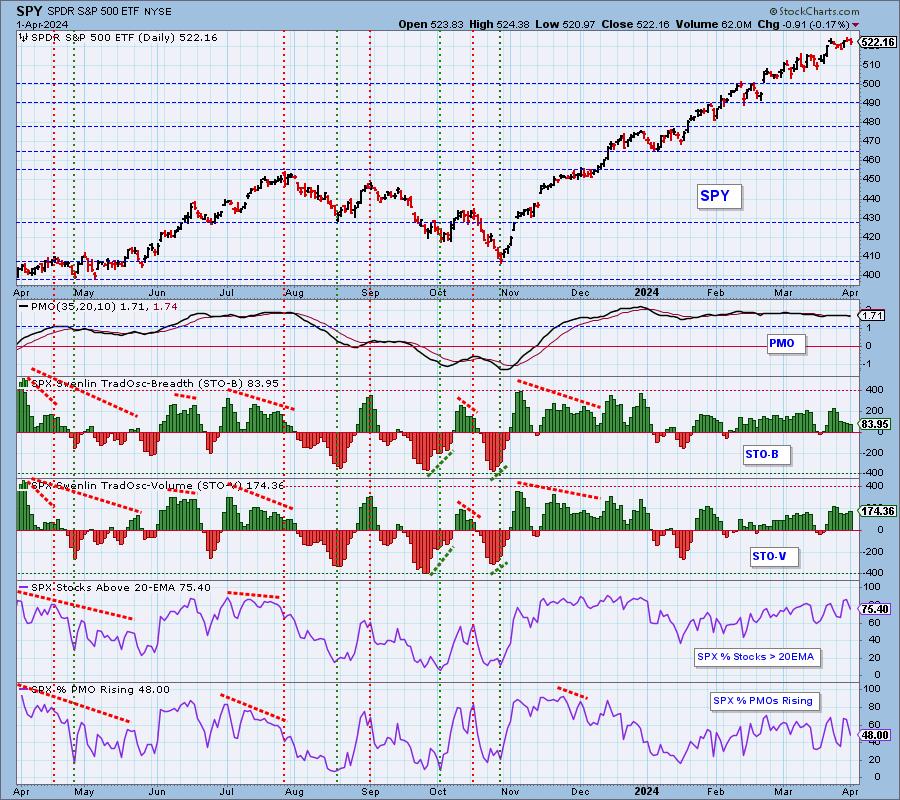Click the SPX % PMO Rising 48.00 legend
900x800 pixels.
100,690
